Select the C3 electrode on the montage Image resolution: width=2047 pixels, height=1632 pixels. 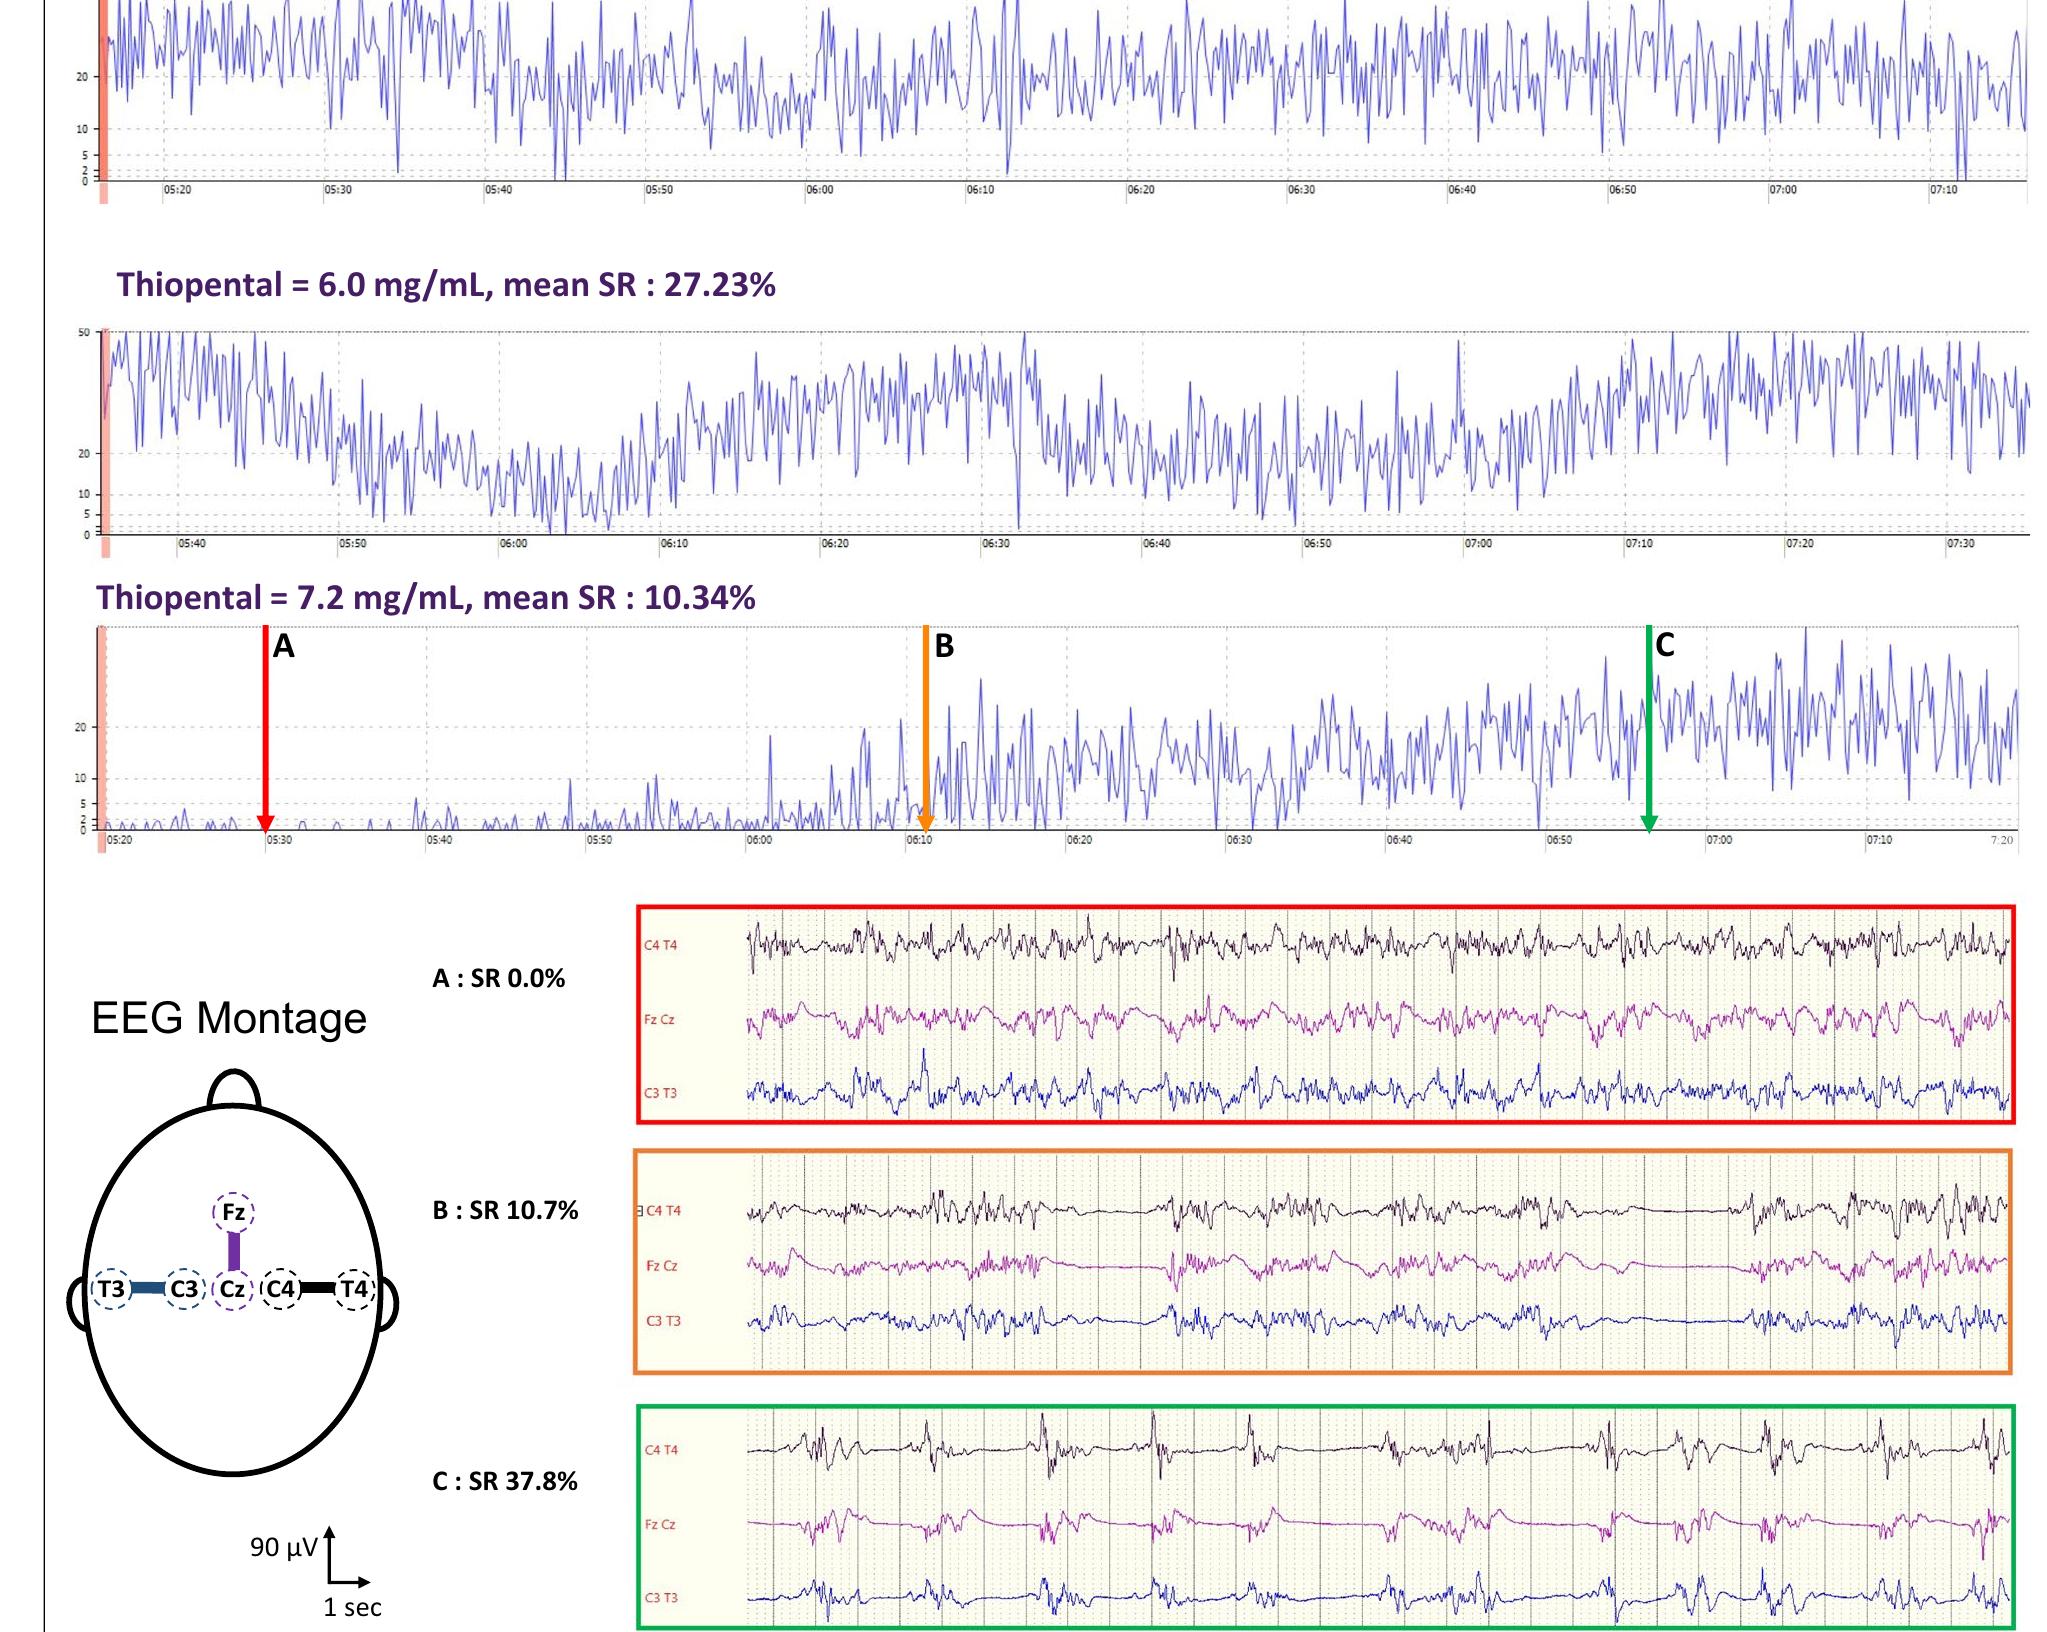pyautogui.click(x=184, y=1289)
